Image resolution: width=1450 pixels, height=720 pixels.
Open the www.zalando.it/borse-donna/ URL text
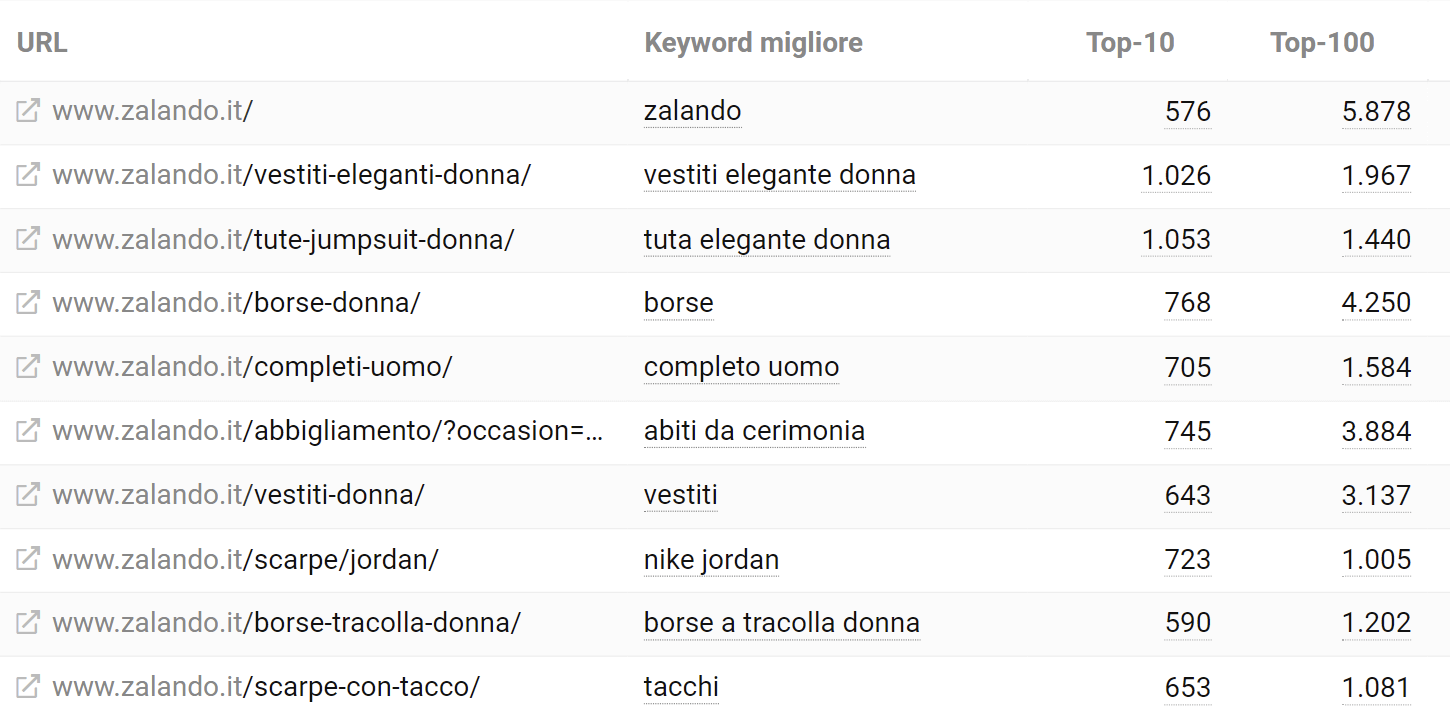pos(236,303)
